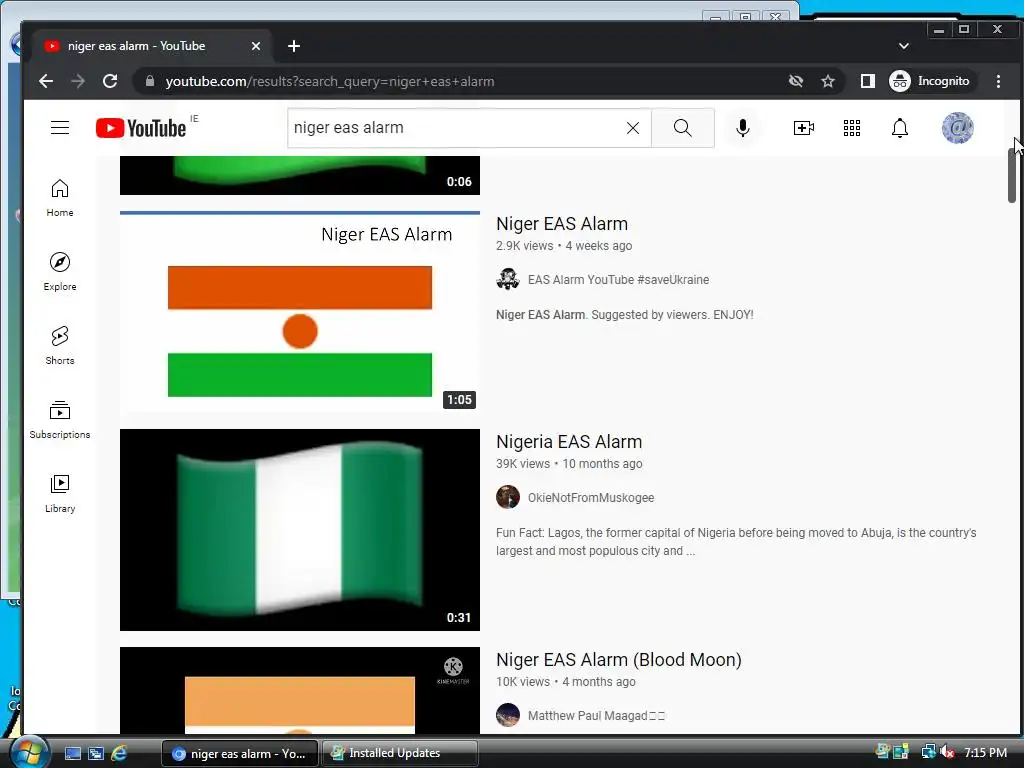Viewport: 1024px width, 768px height.
Task: Open the Blood Moon video thumbnail
Action: point(300,690)
